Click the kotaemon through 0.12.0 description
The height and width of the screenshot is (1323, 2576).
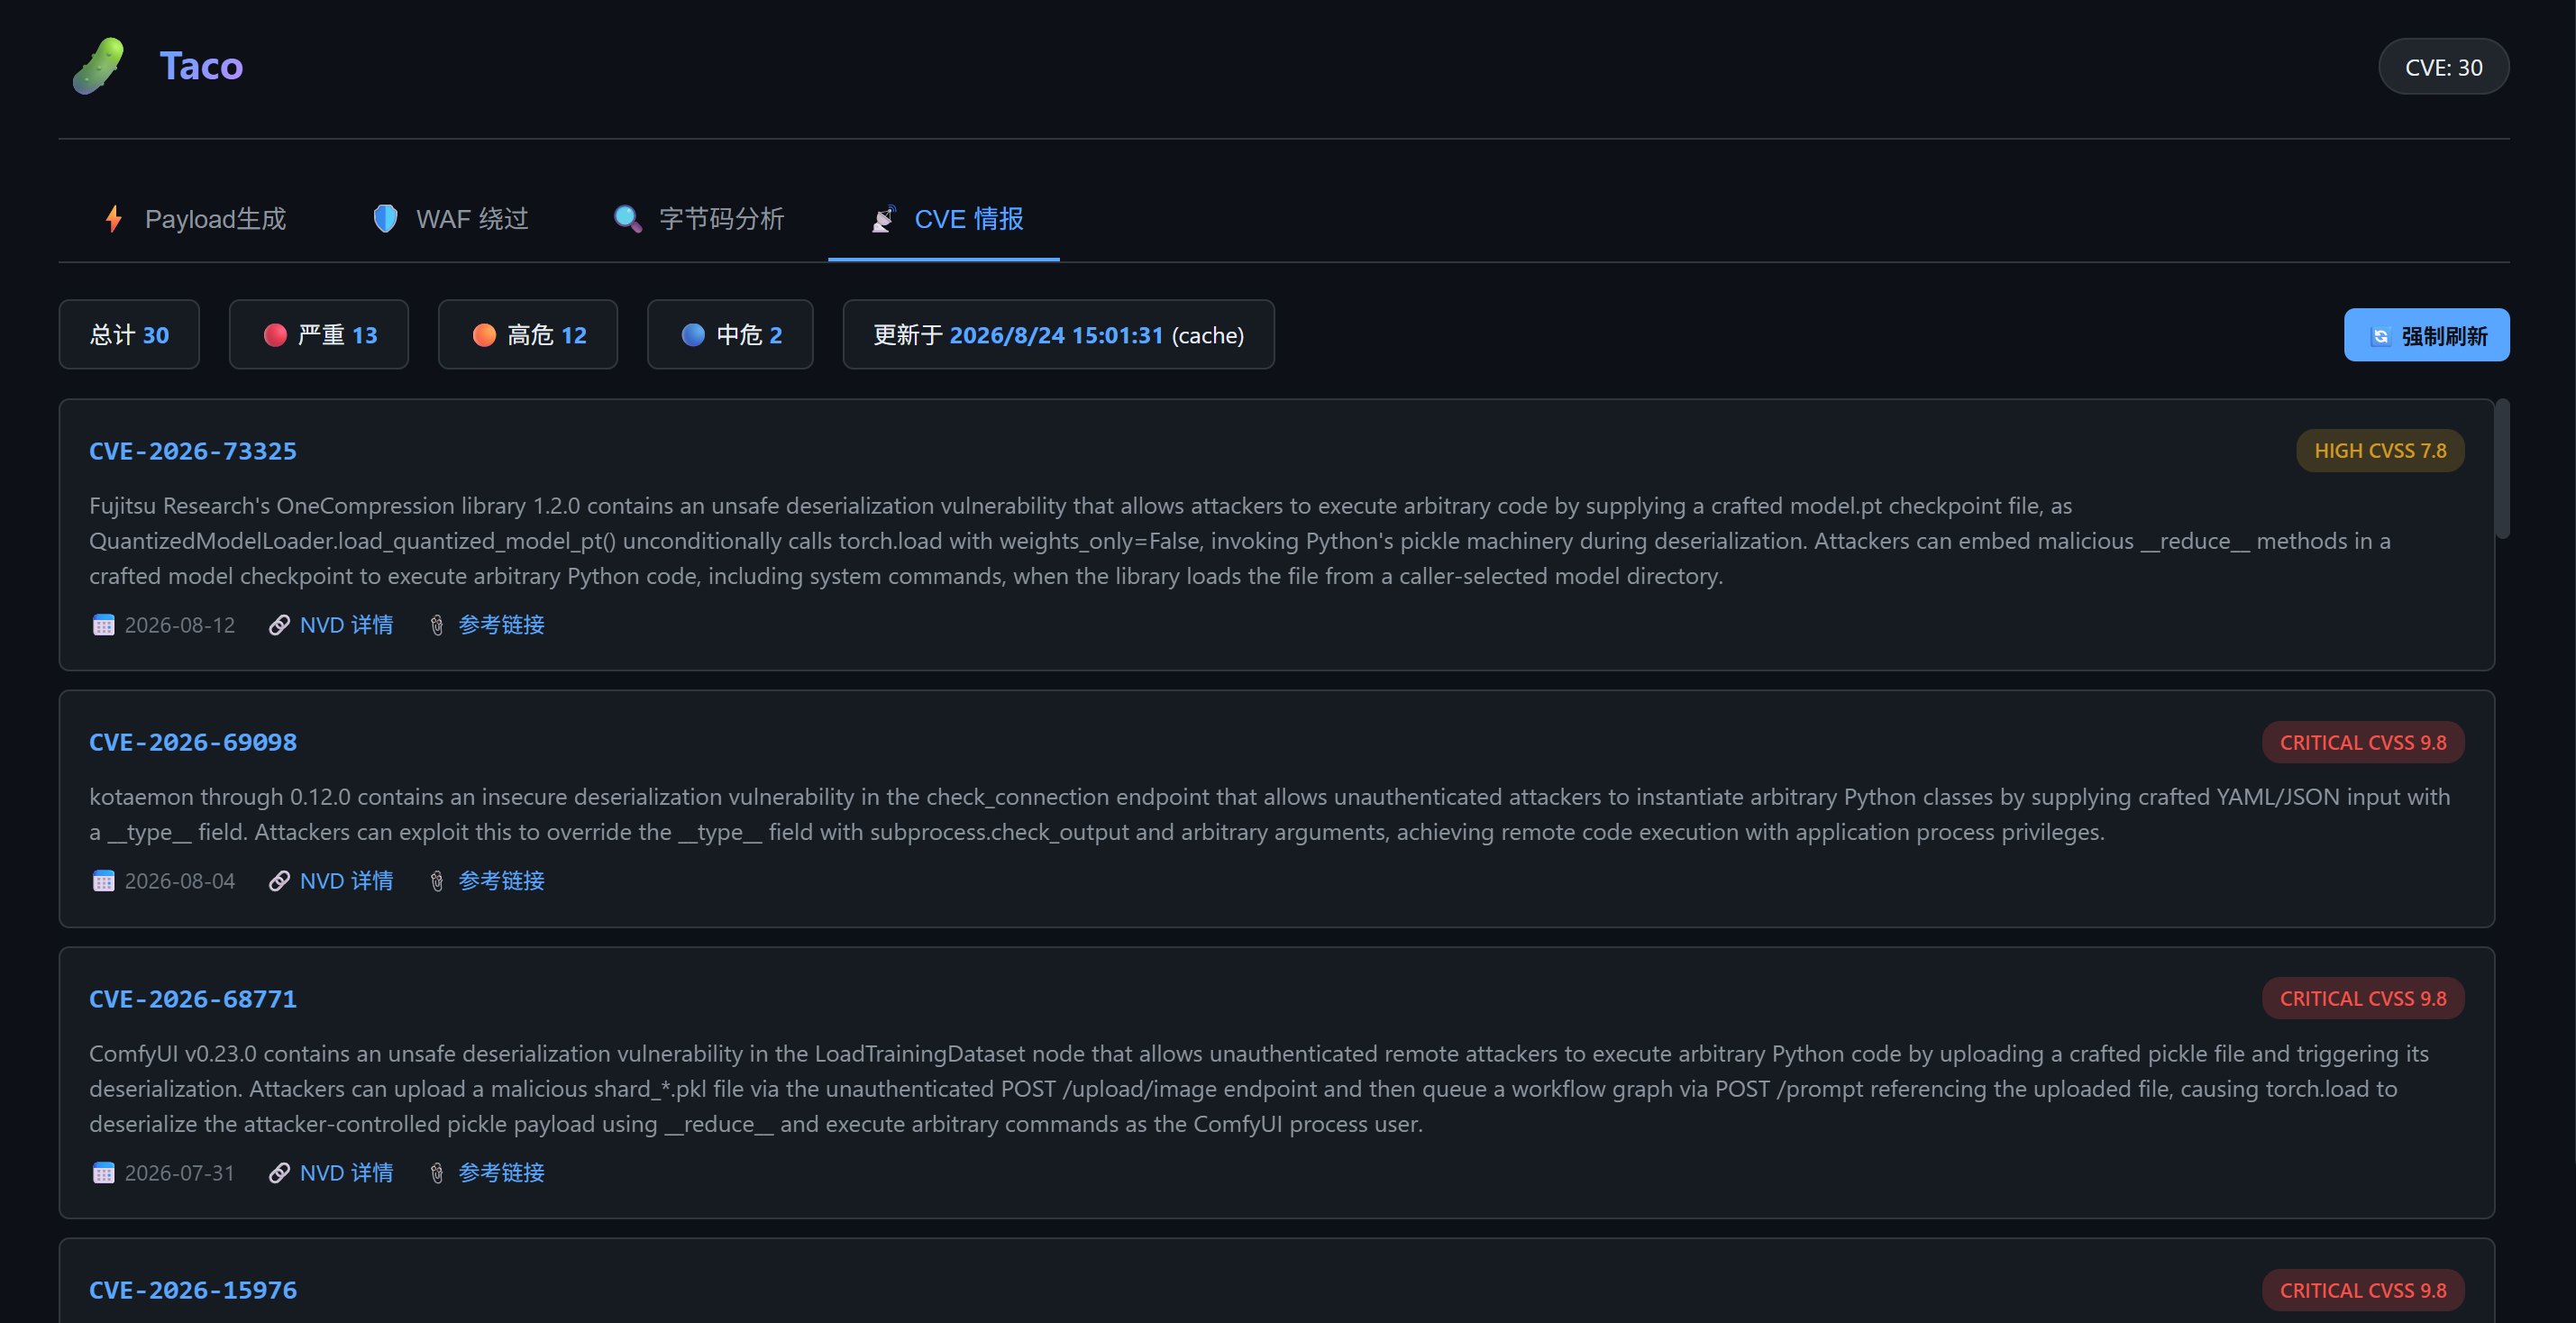pyautogui.click(x=1270, y=814)
